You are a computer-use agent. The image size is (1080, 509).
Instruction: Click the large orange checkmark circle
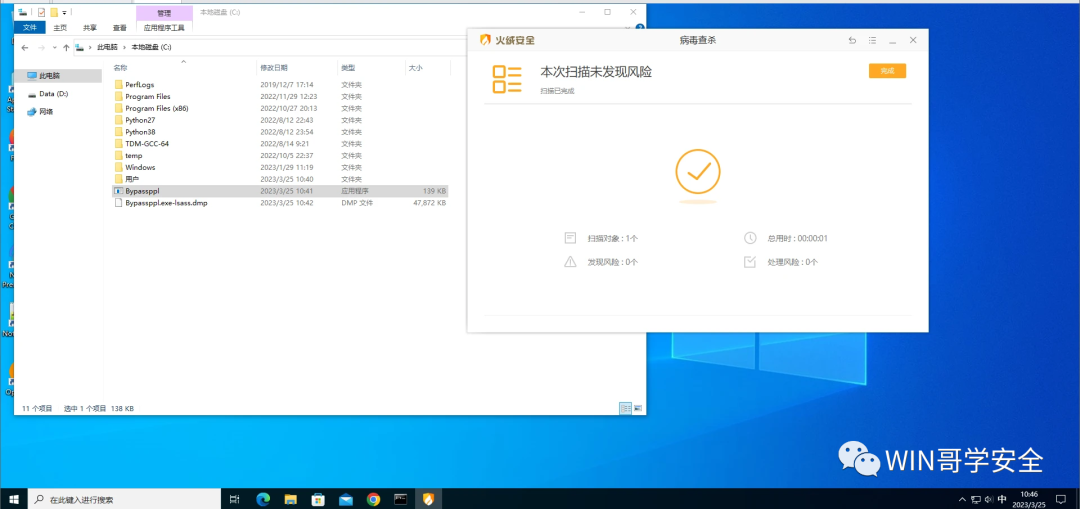[x=698, y=172]
